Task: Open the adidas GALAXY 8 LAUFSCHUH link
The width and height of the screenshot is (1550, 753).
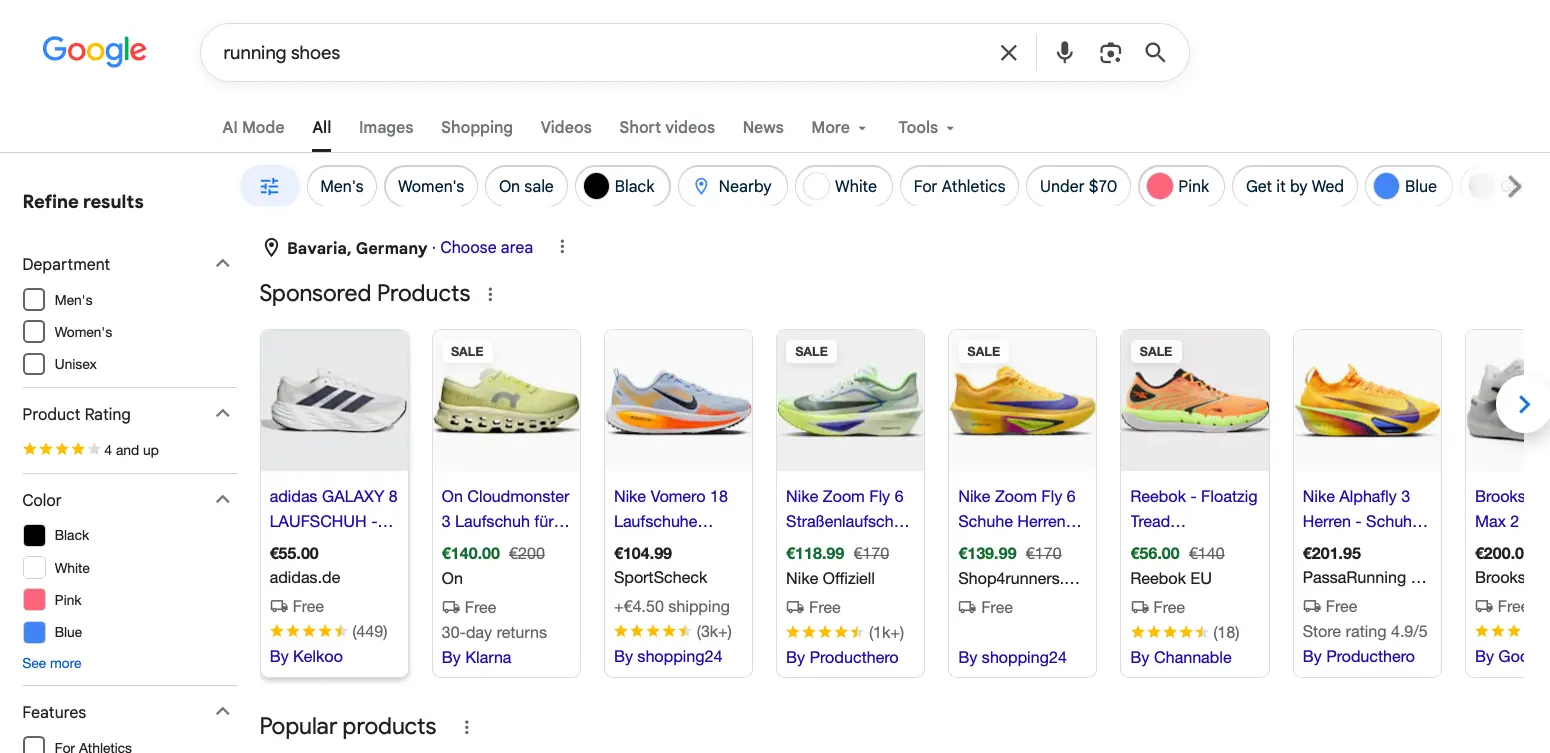Action: tap(334, 509)
